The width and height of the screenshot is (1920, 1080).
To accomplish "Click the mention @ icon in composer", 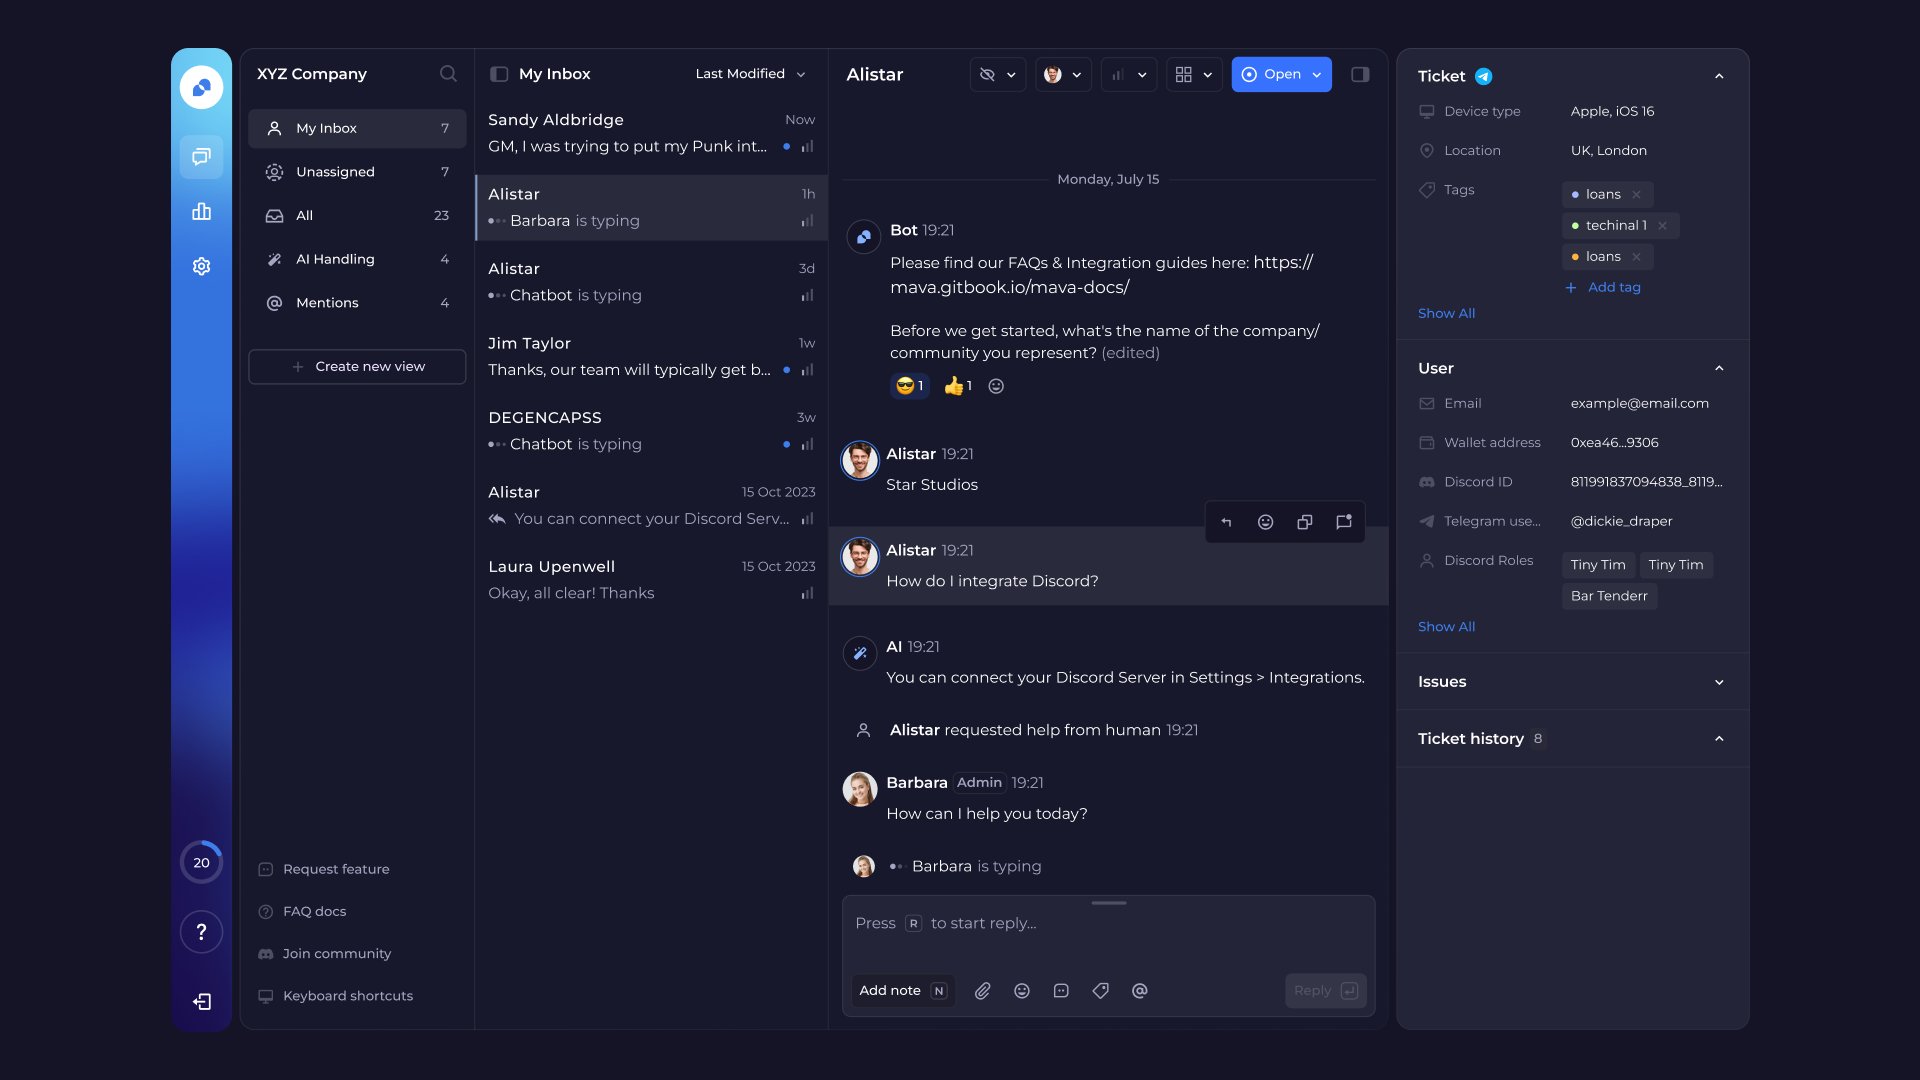I will pos(1140,991).
